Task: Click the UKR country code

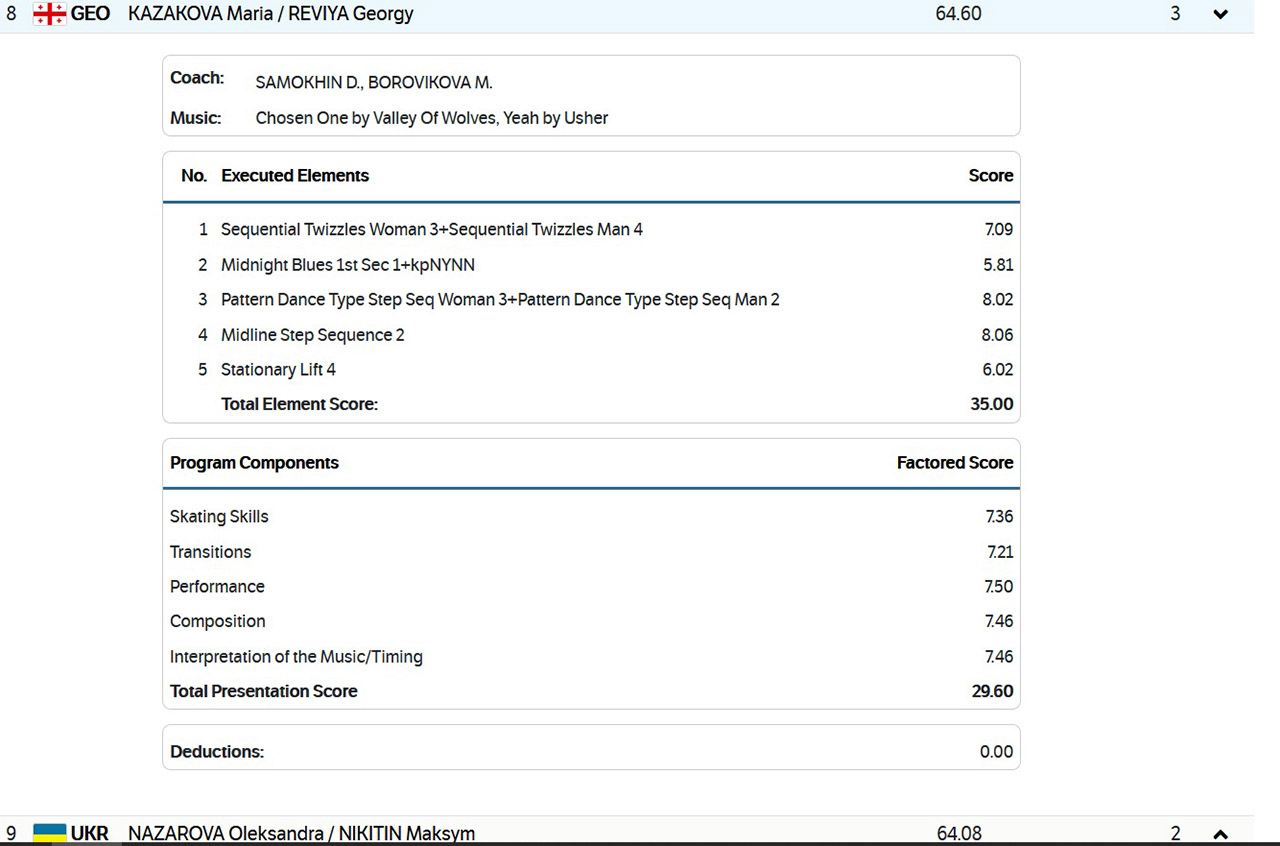Action: [x=89, y=833]
